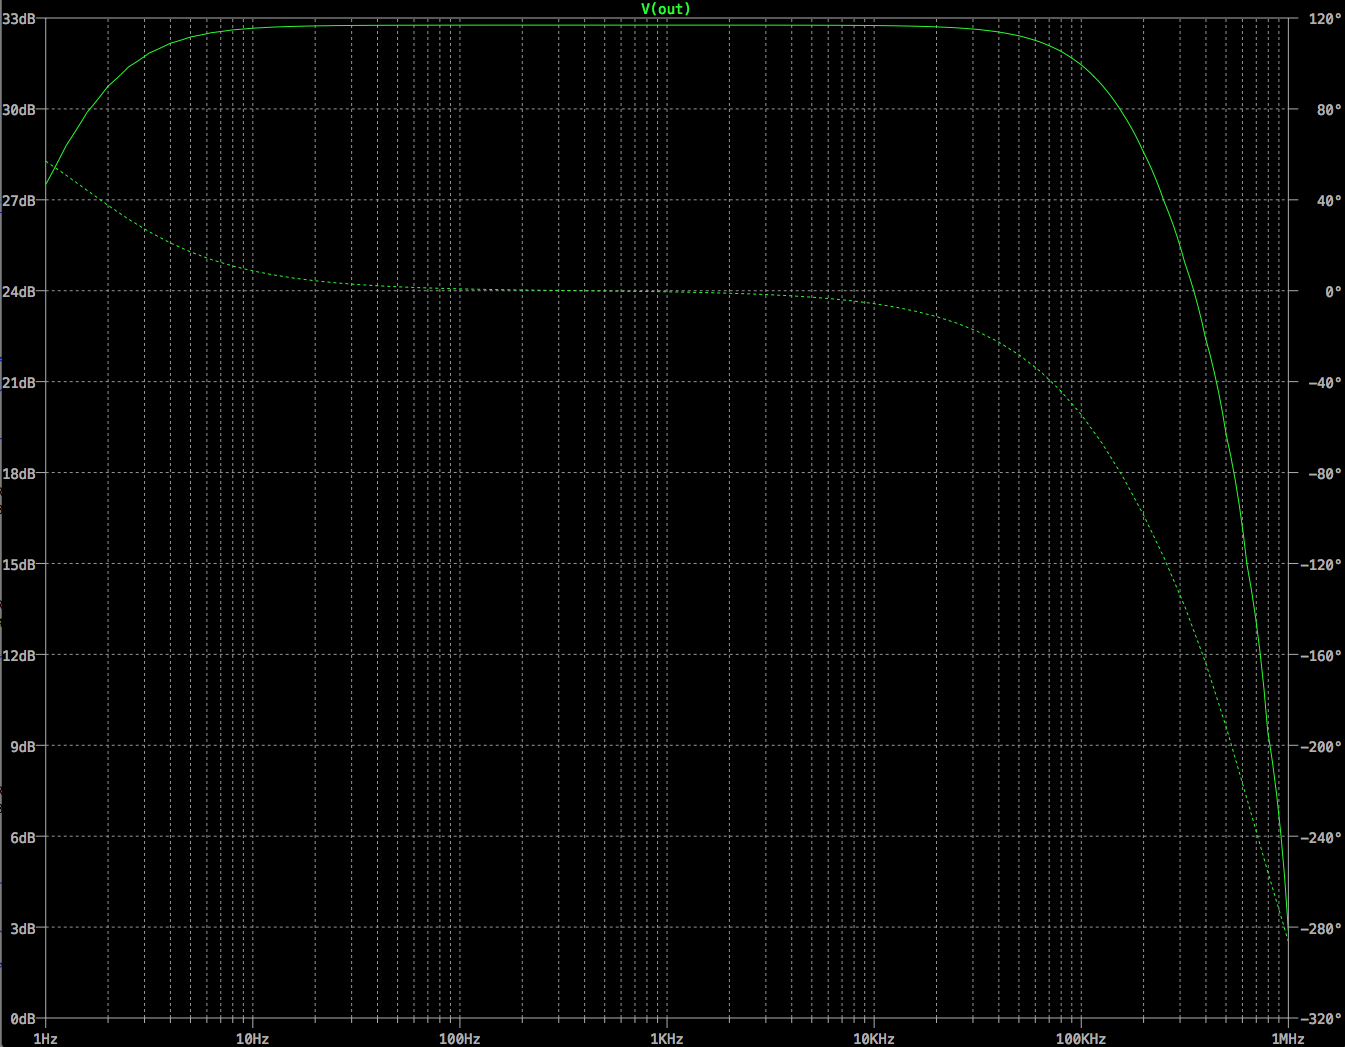Click the 33dB magnitude axis label

point(19,18)
